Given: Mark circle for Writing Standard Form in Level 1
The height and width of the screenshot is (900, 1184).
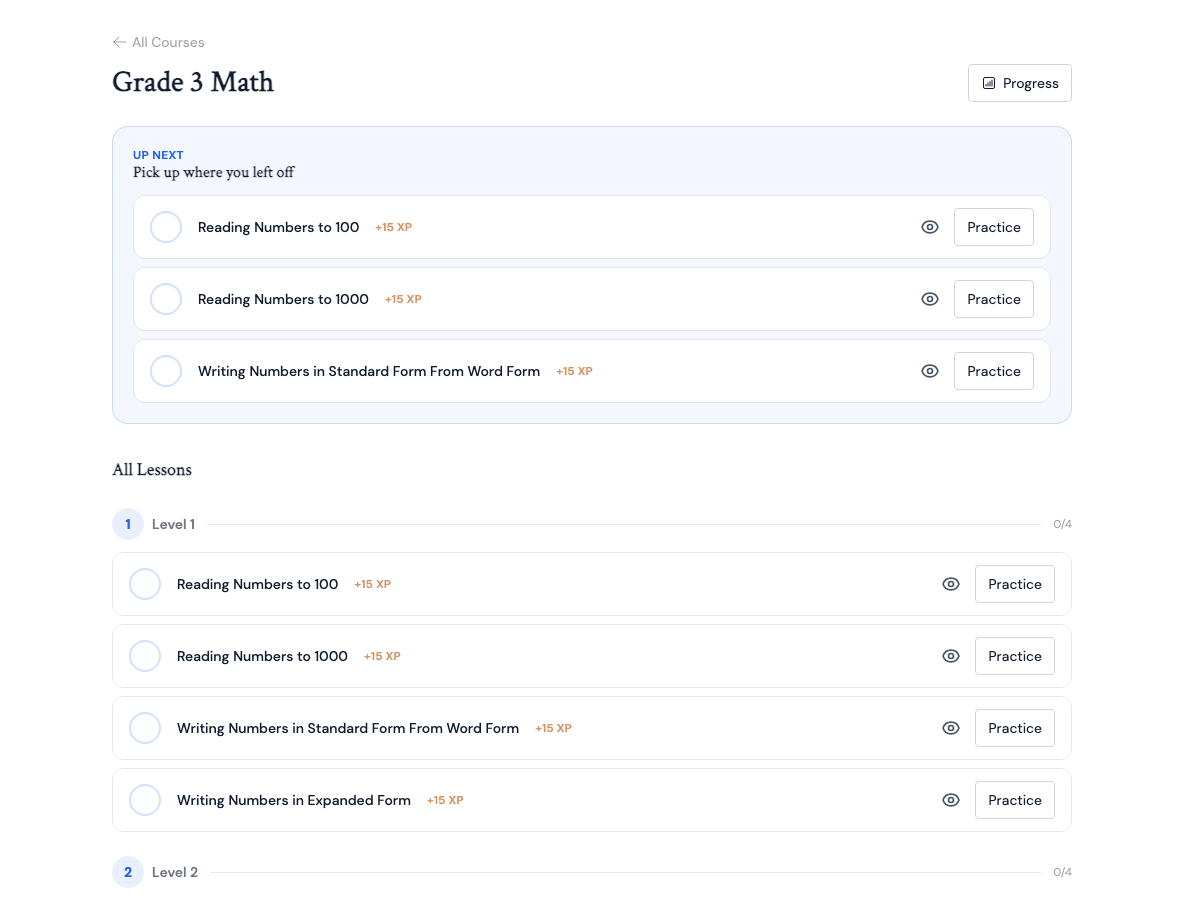Looking at the screenshot, I should 145,728.
